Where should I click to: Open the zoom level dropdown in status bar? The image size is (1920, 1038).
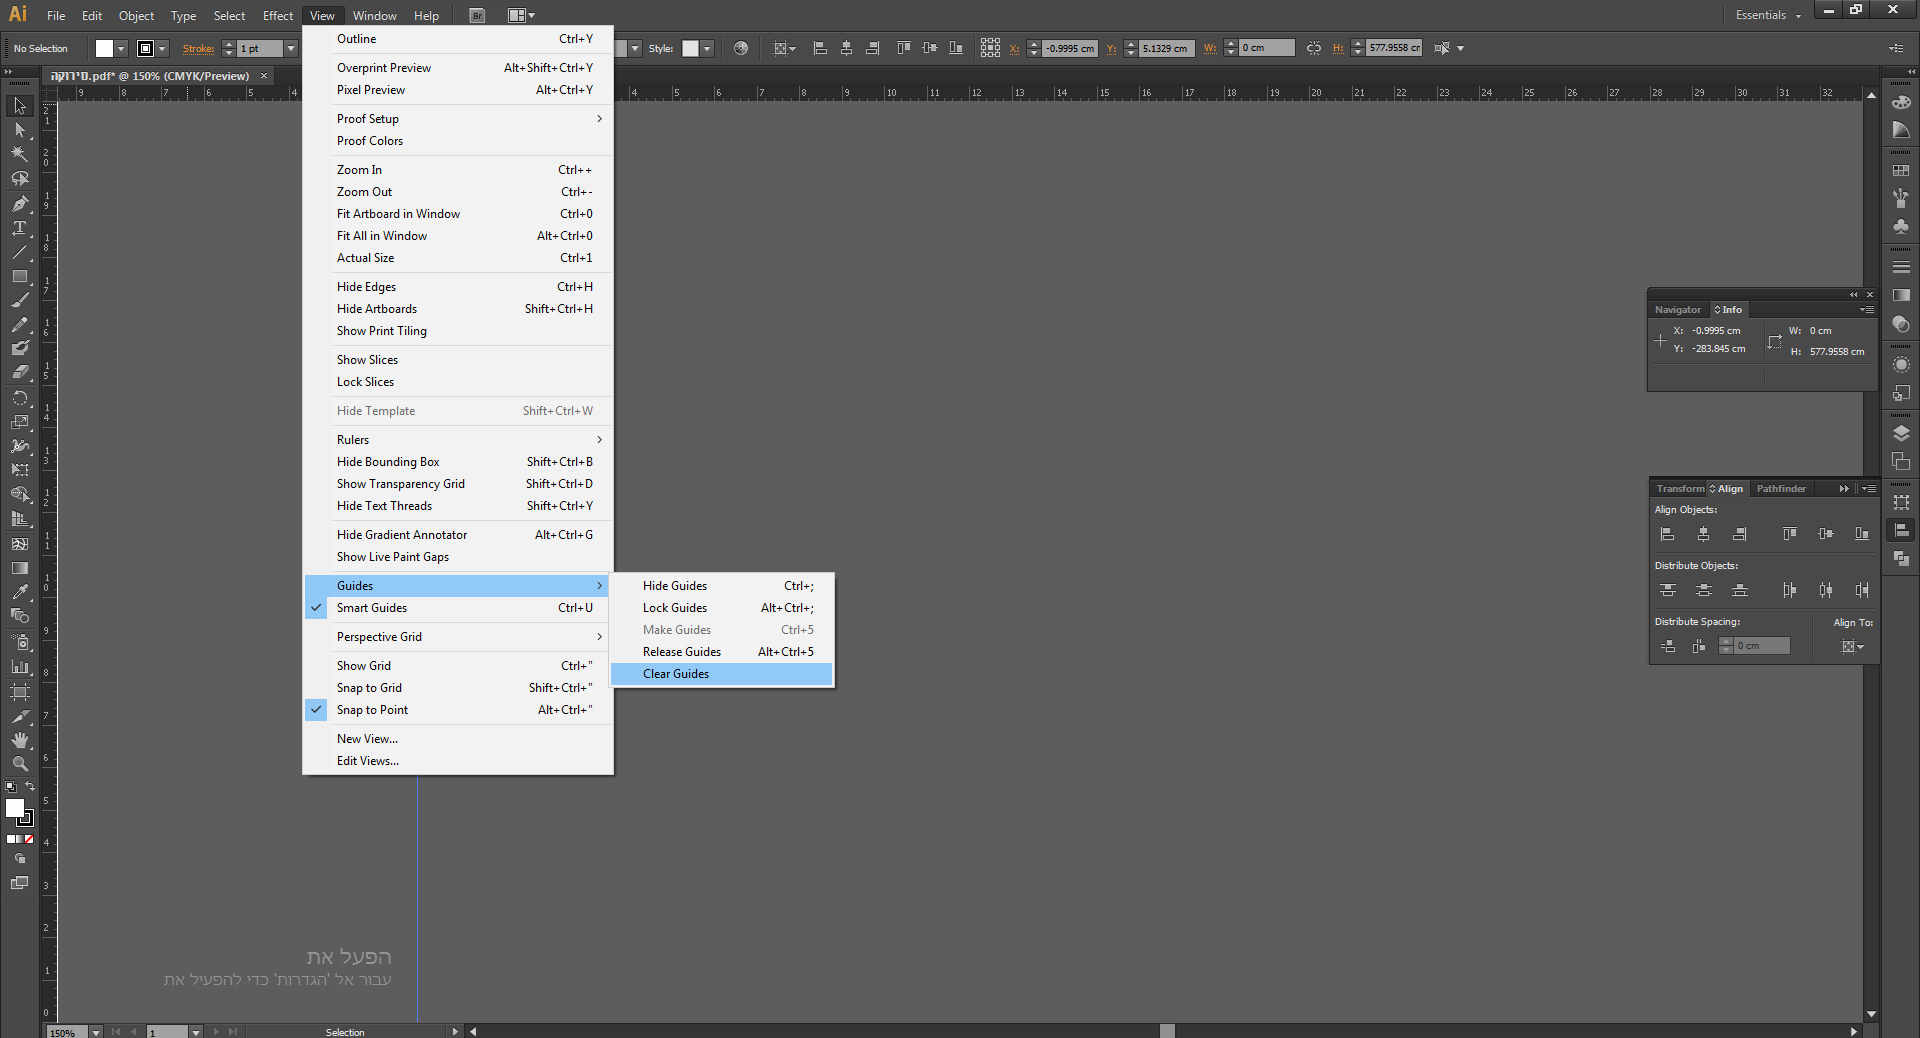pos(96,1031)
